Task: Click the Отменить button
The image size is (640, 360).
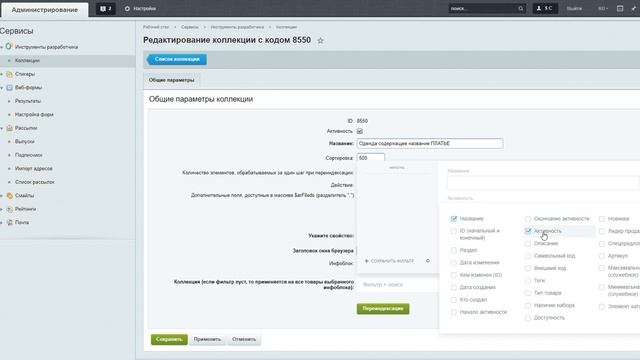Action: (244, 340)
